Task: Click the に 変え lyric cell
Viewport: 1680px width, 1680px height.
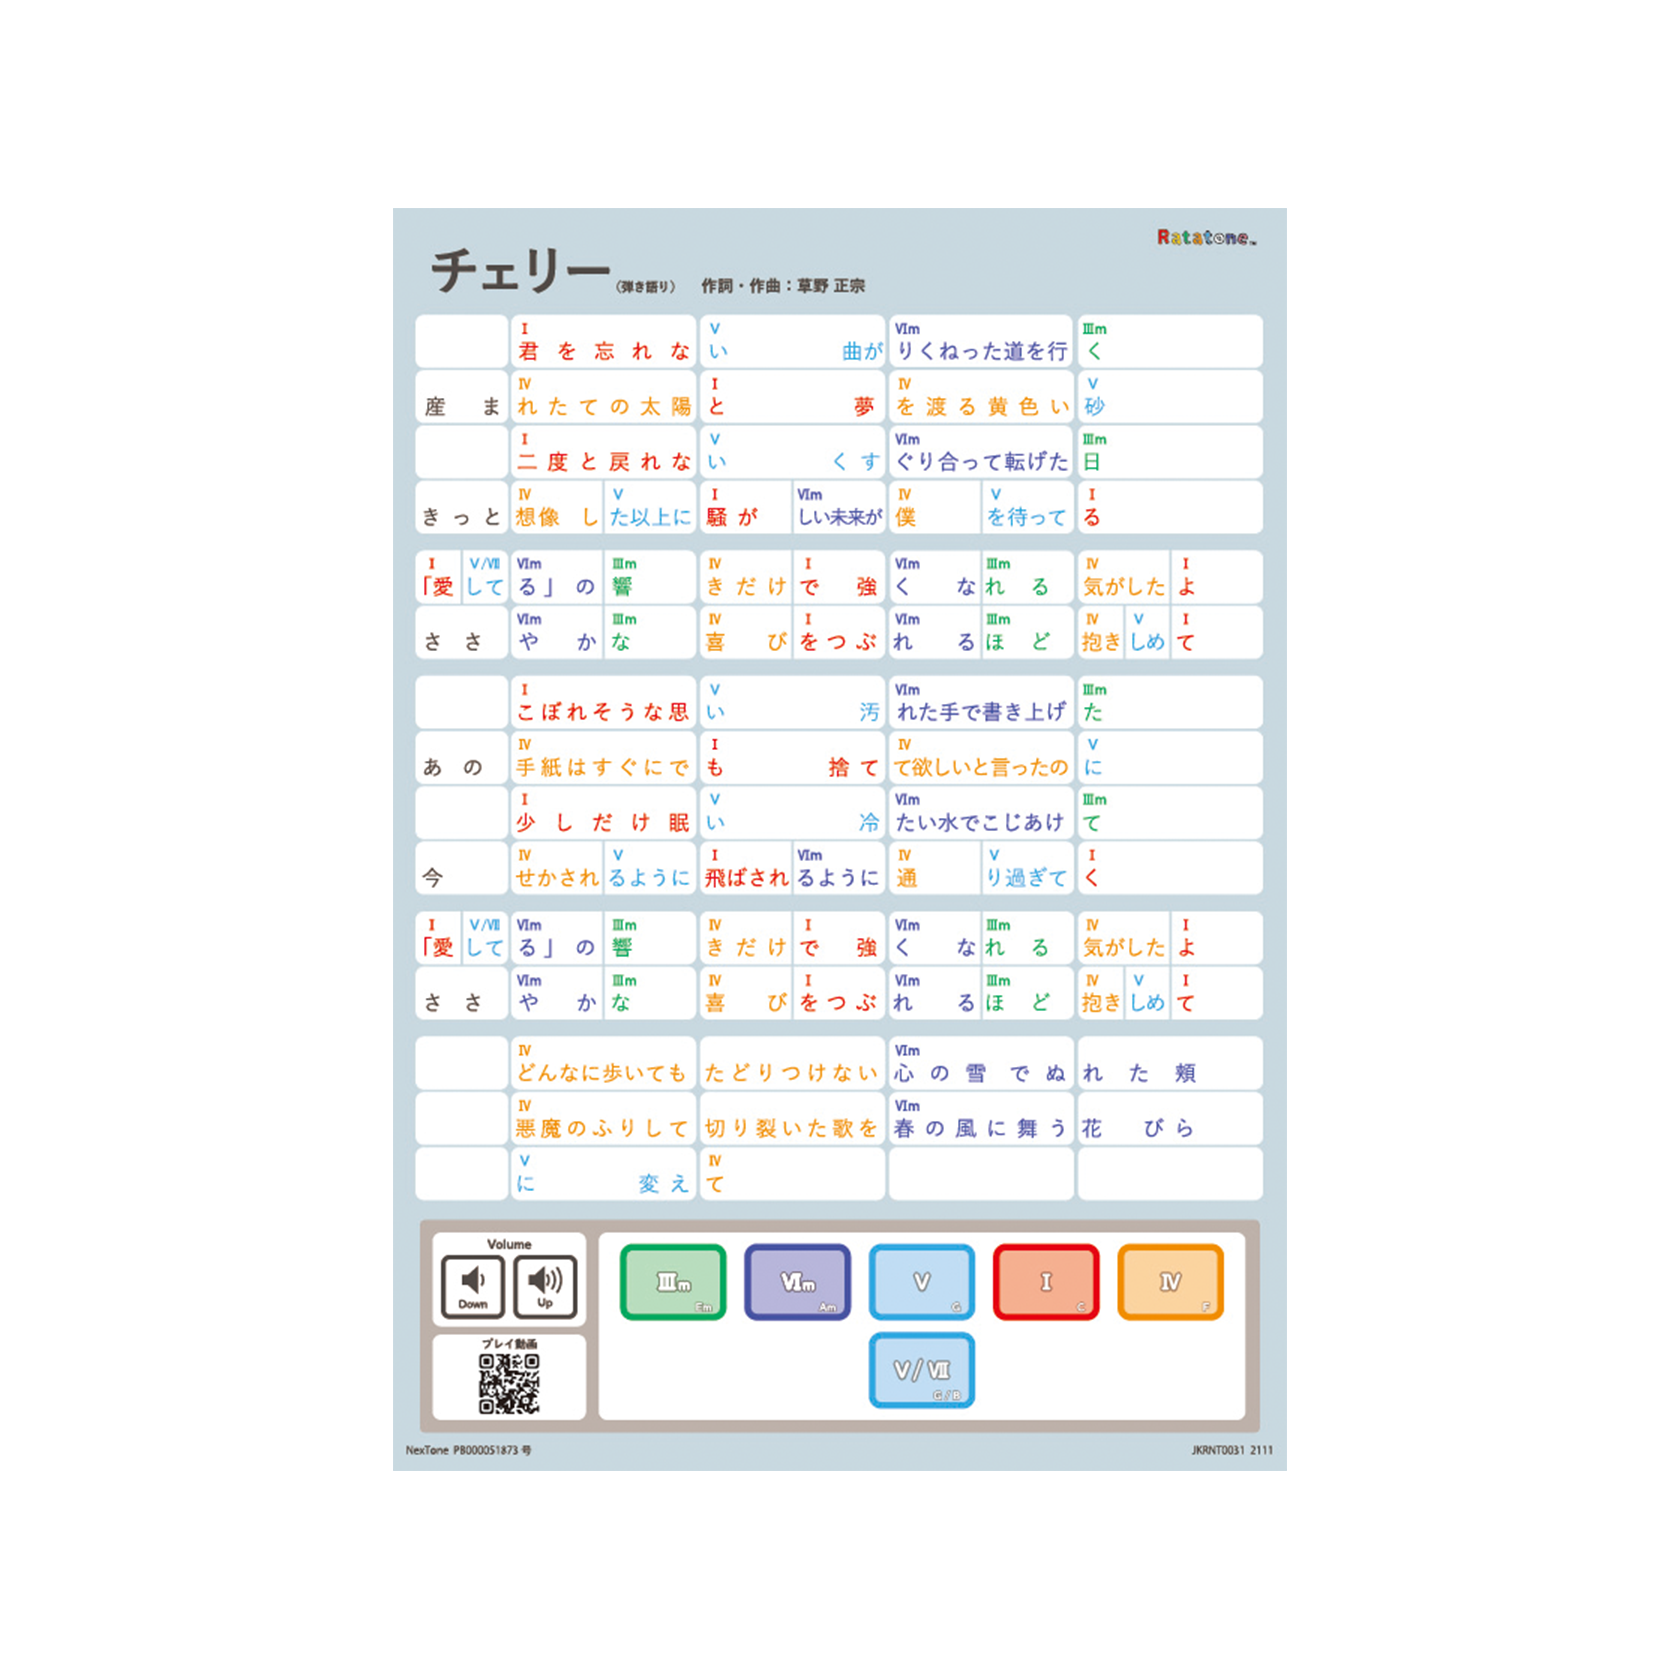Action: pos(603,1174)
